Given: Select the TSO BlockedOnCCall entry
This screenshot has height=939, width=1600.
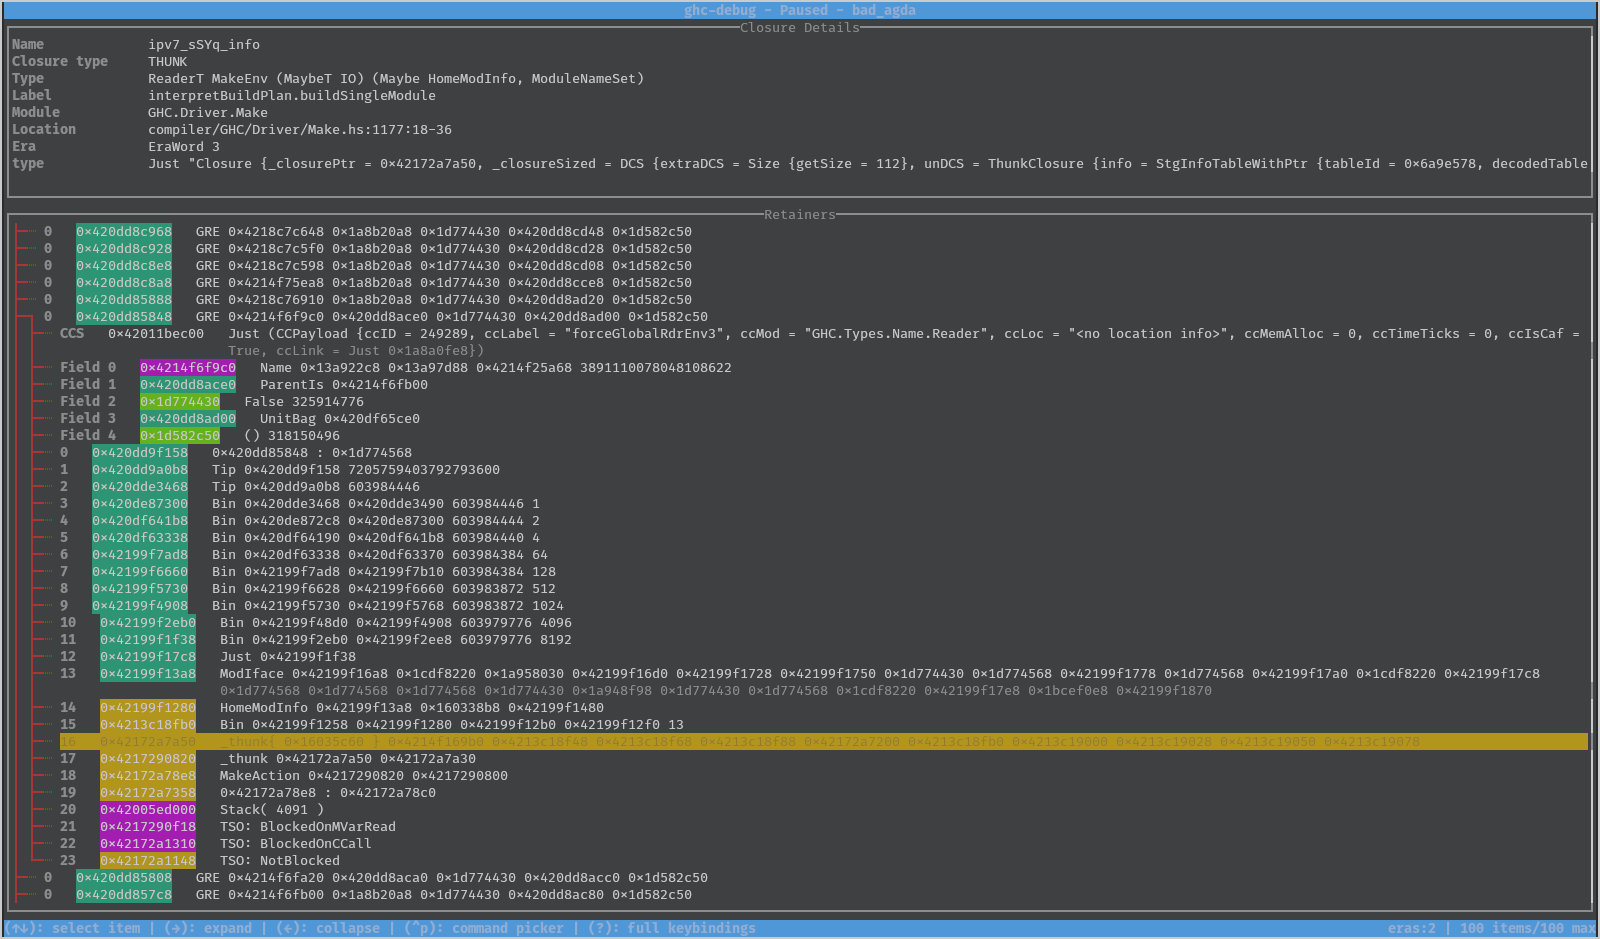Looking at the screenshot, I should tap(148, 844).
